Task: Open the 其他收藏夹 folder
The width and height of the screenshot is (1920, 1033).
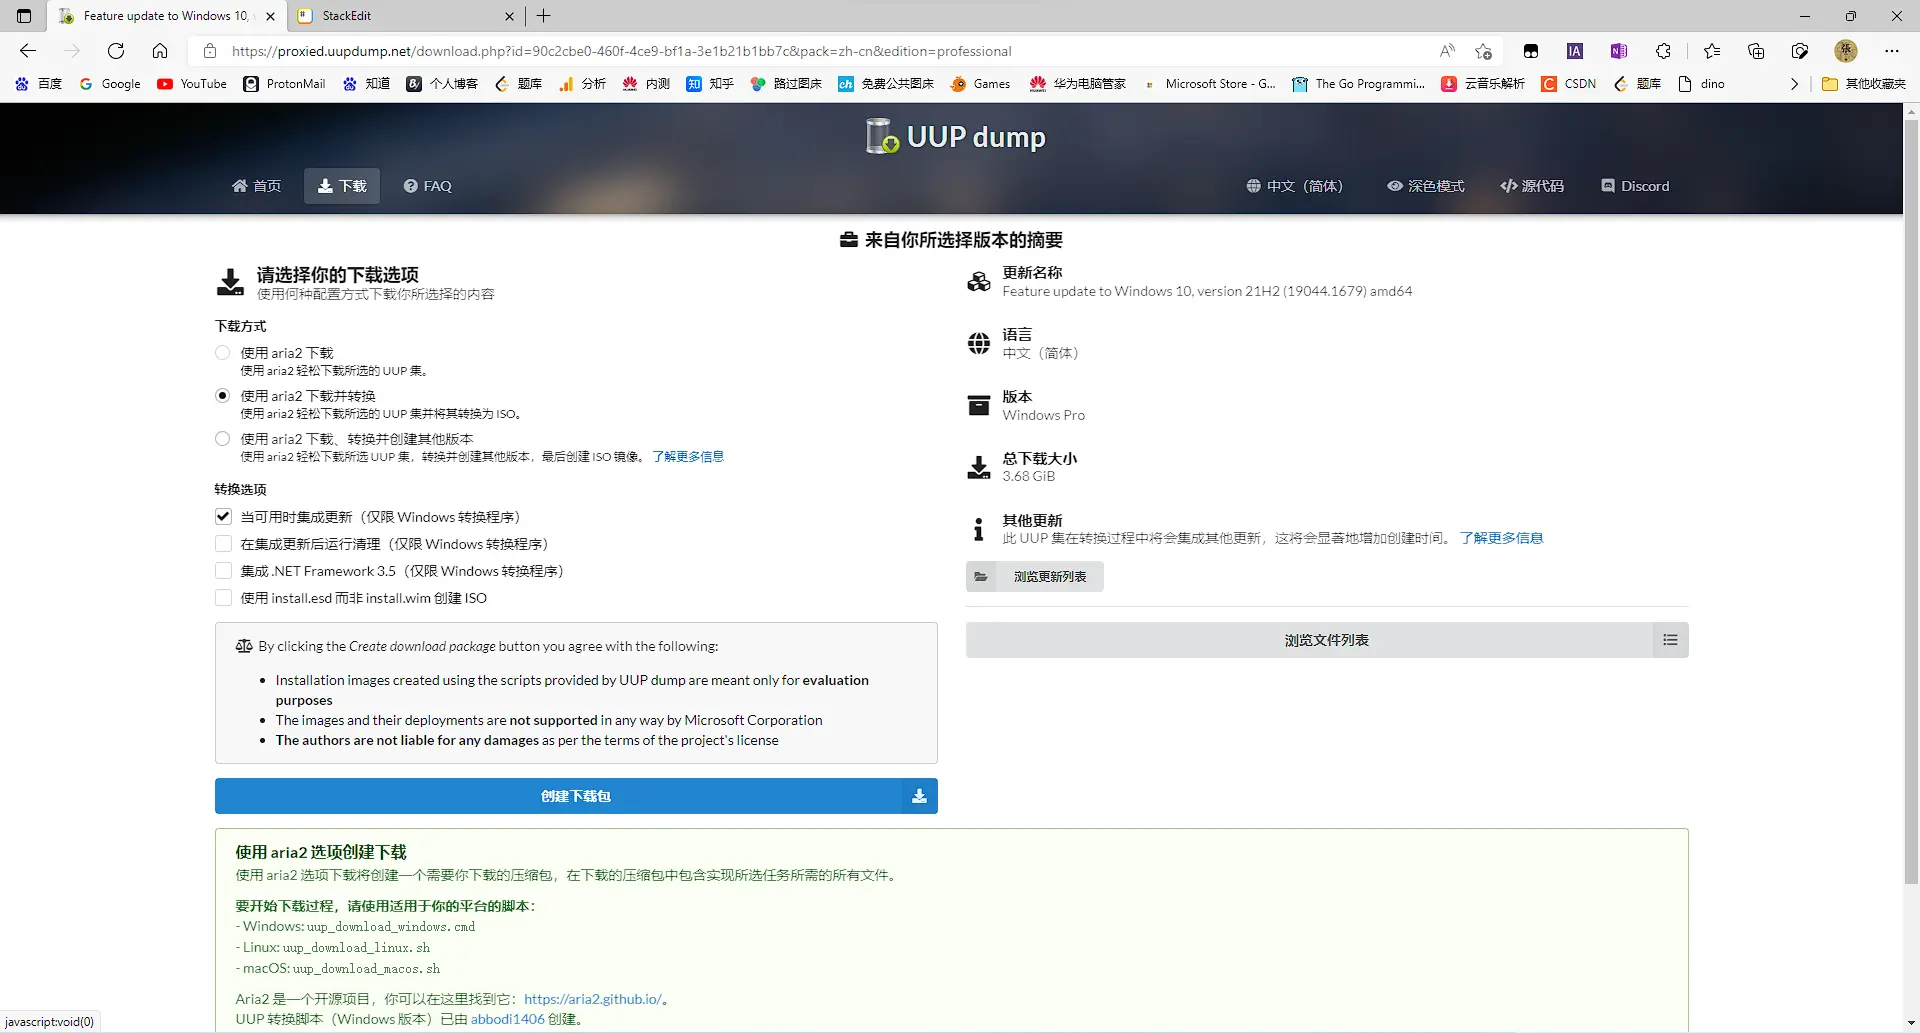Action: 1864,84
